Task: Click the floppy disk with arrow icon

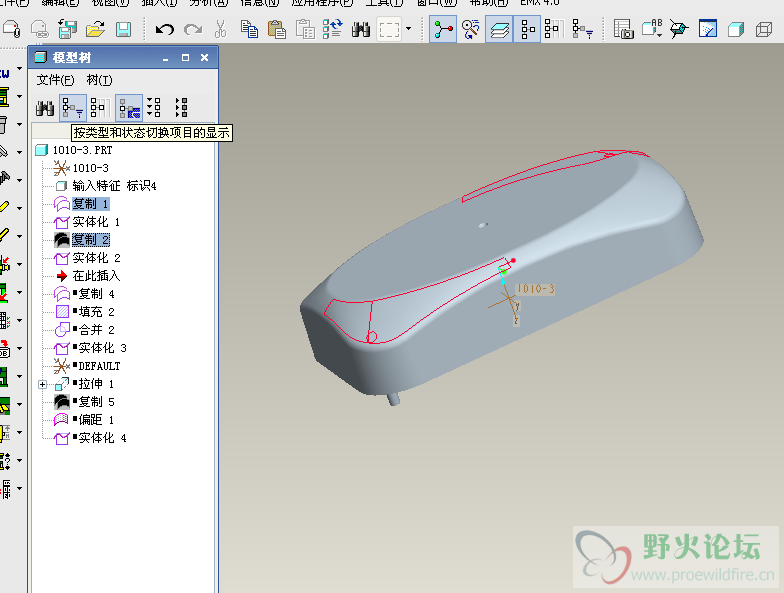Action: point(67,30)
